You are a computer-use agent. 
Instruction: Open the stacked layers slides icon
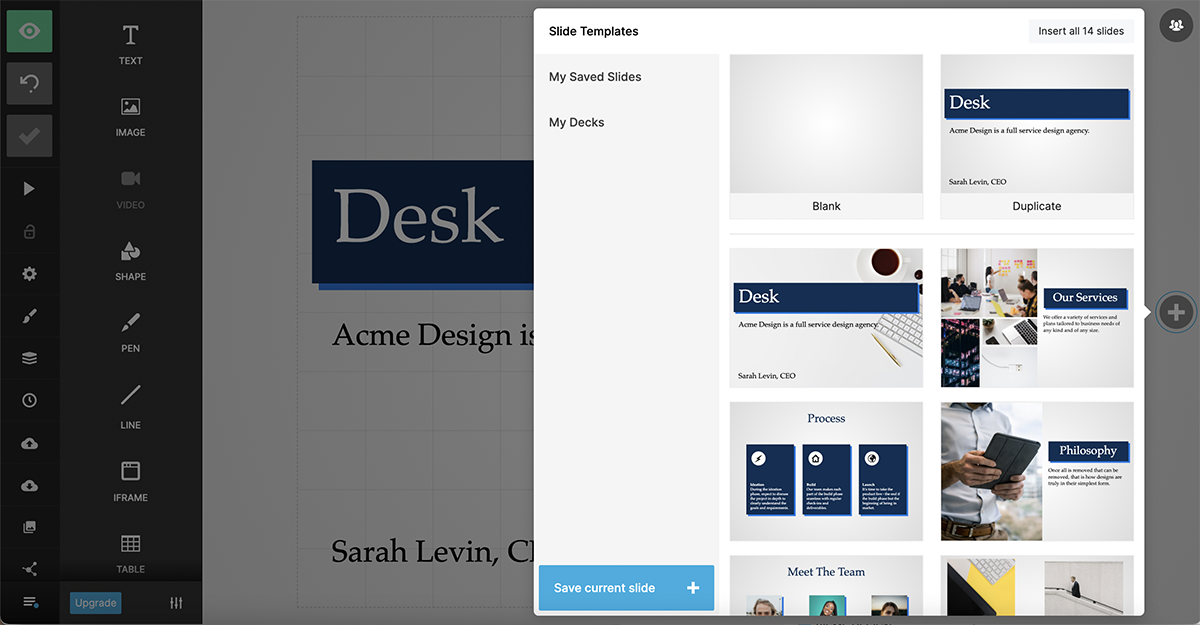[x=29, y=359]
